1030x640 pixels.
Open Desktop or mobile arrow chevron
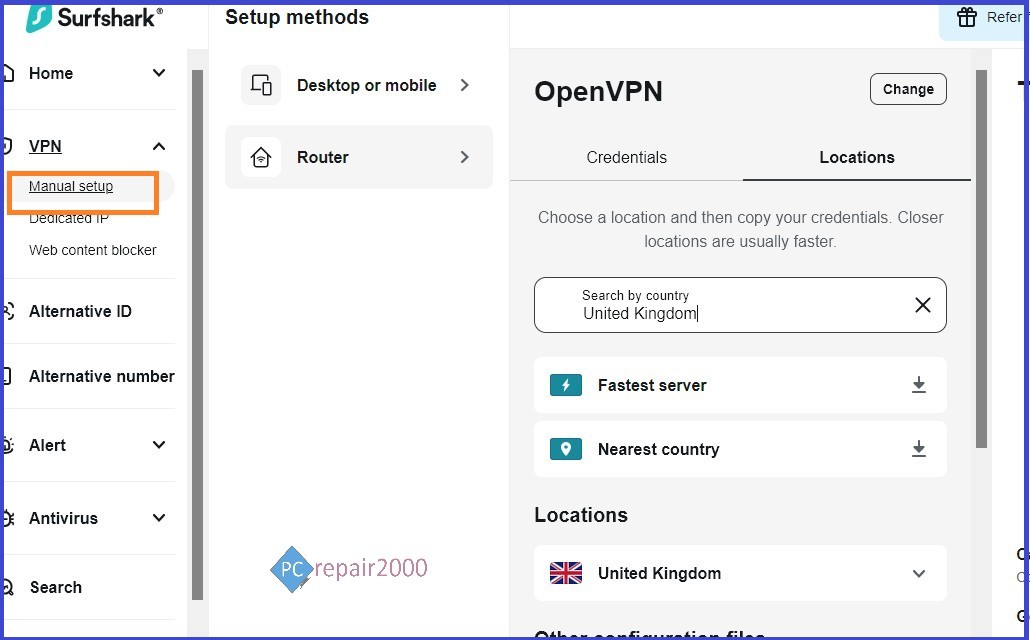464,85
